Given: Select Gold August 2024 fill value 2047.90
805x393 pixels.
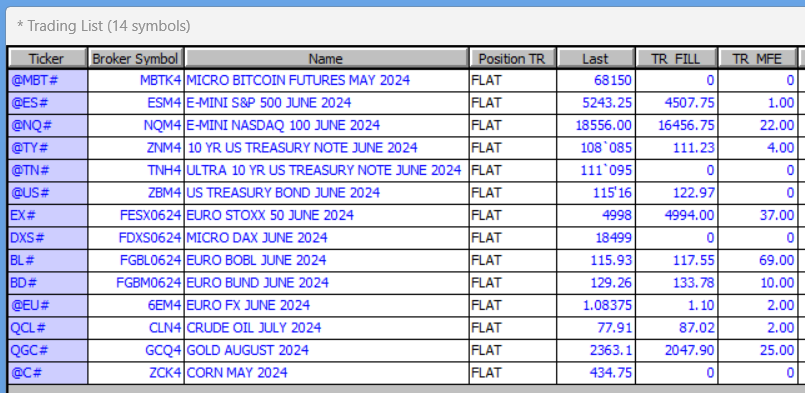Looking at the screenshot, I should tap(676, 351).
